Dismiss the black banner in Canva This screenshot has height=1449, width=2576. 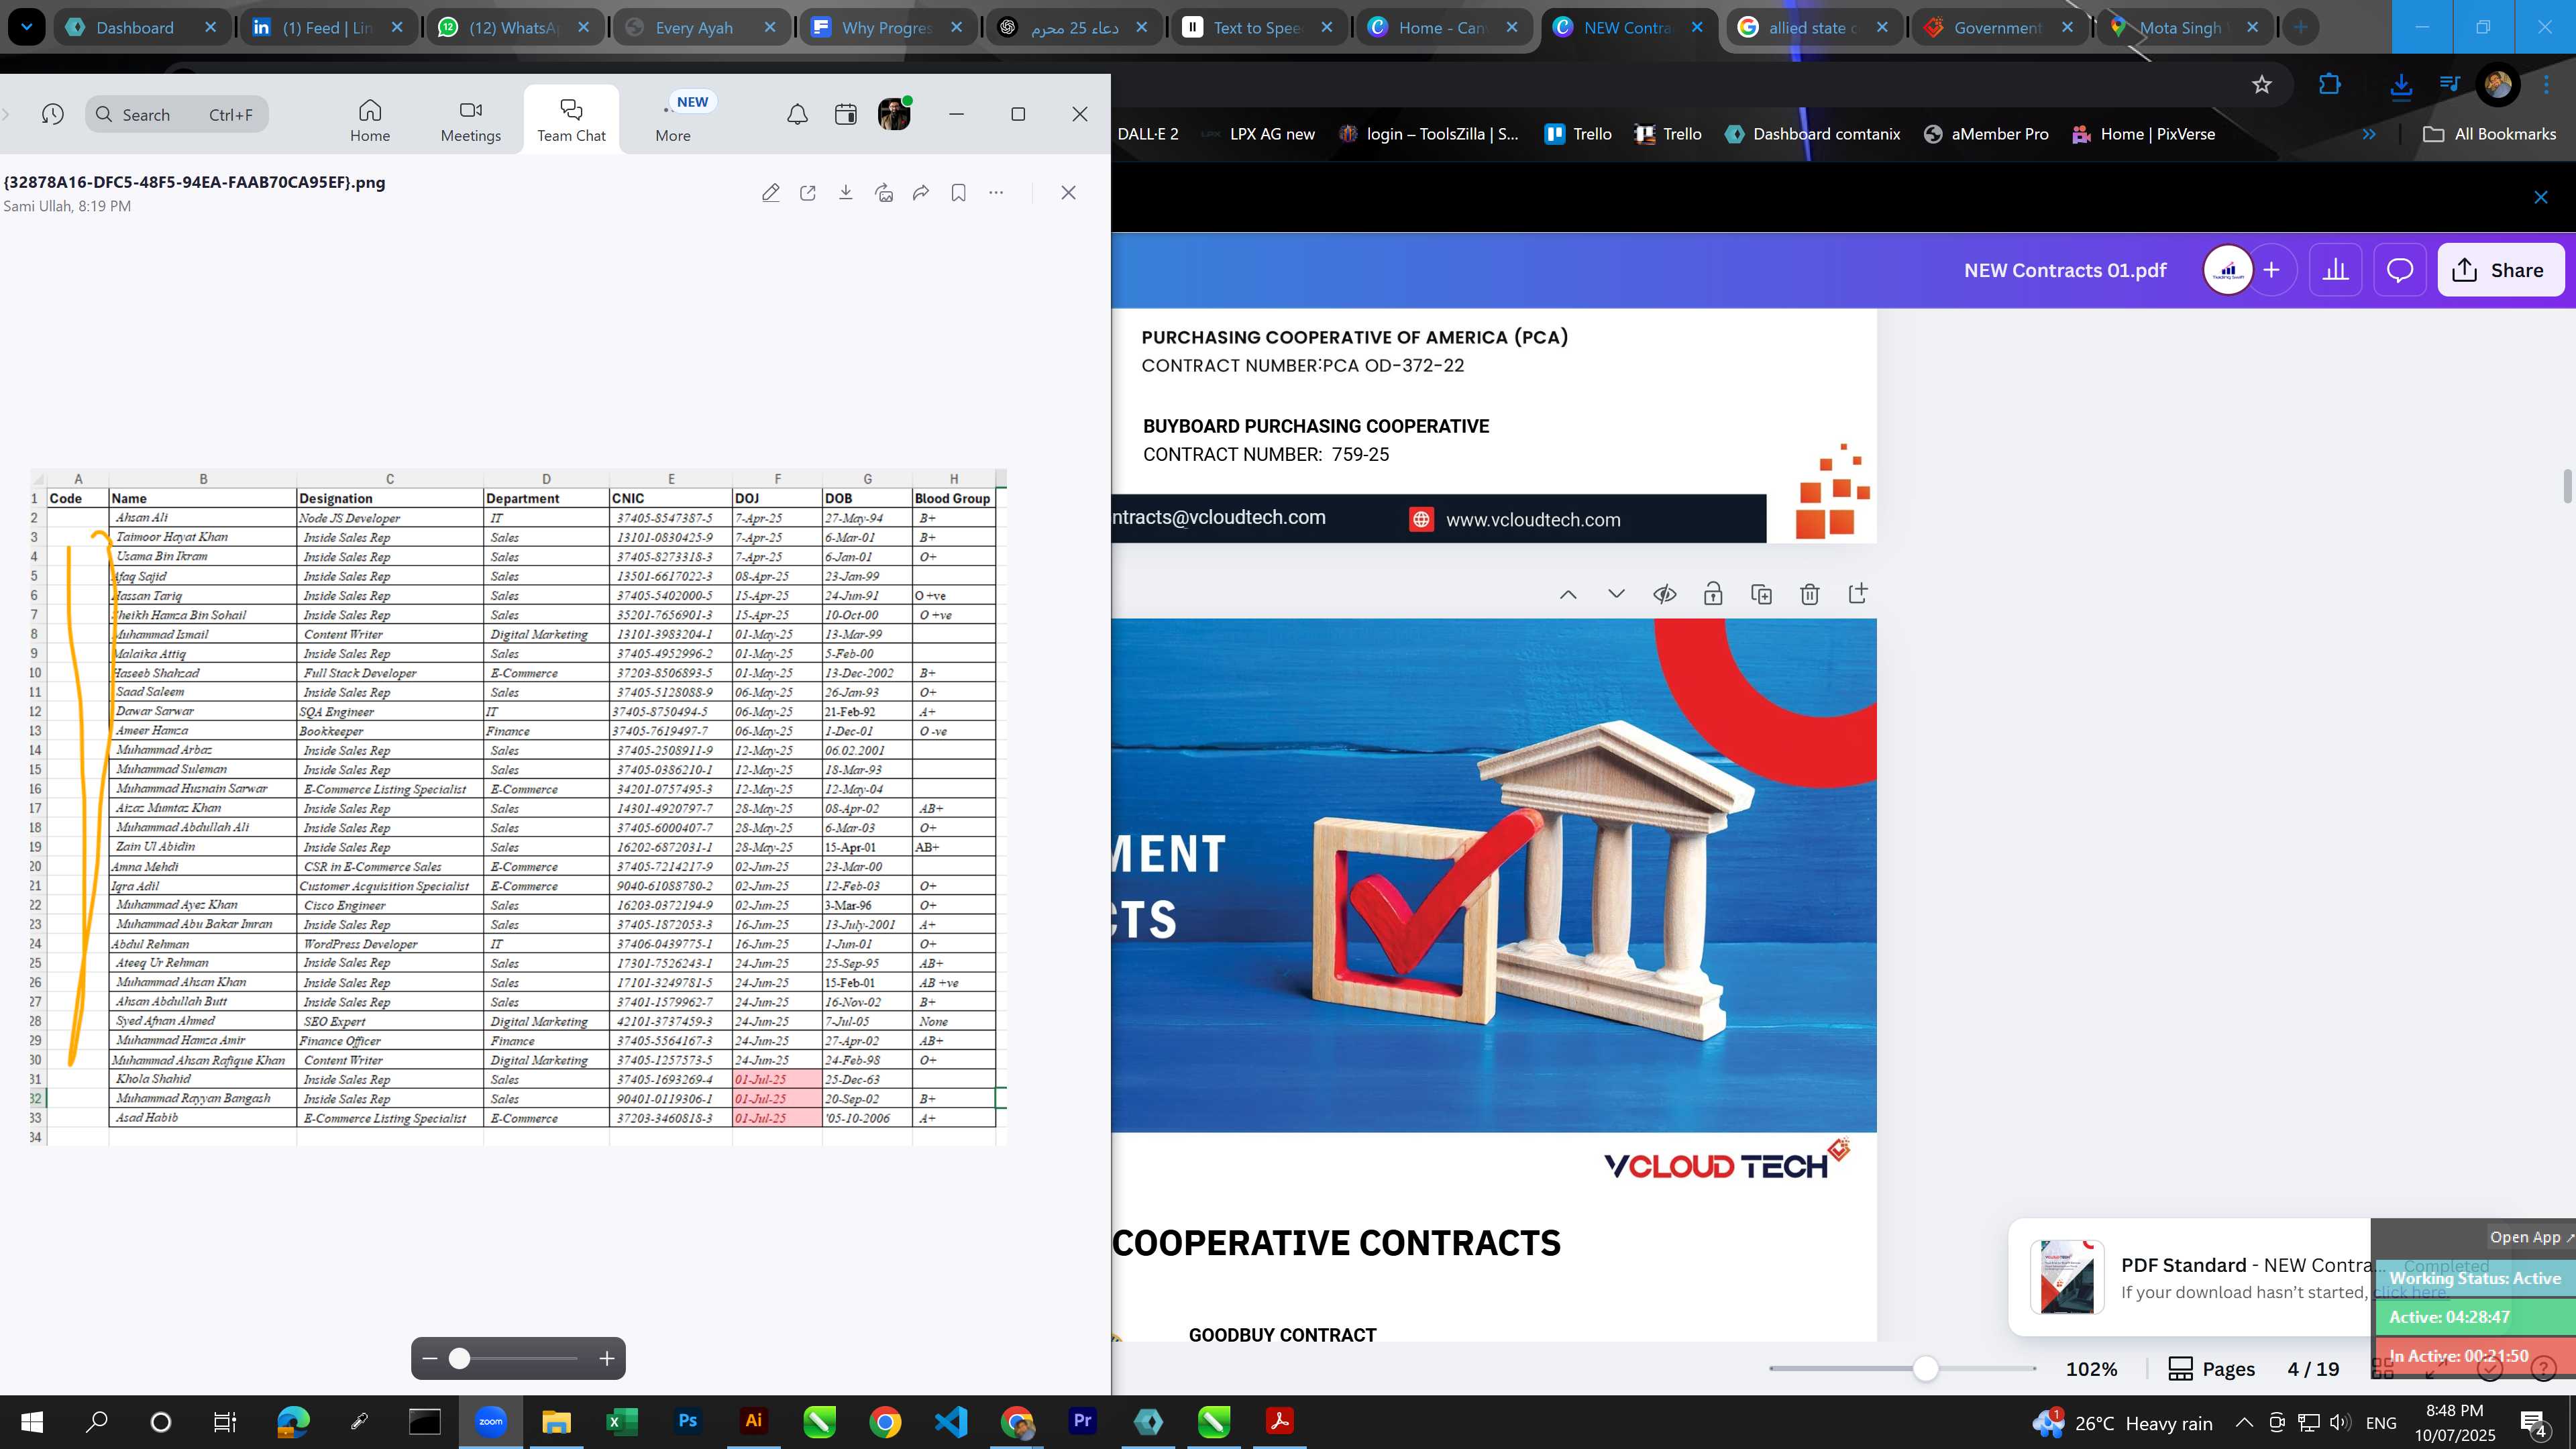[2541, 197]
